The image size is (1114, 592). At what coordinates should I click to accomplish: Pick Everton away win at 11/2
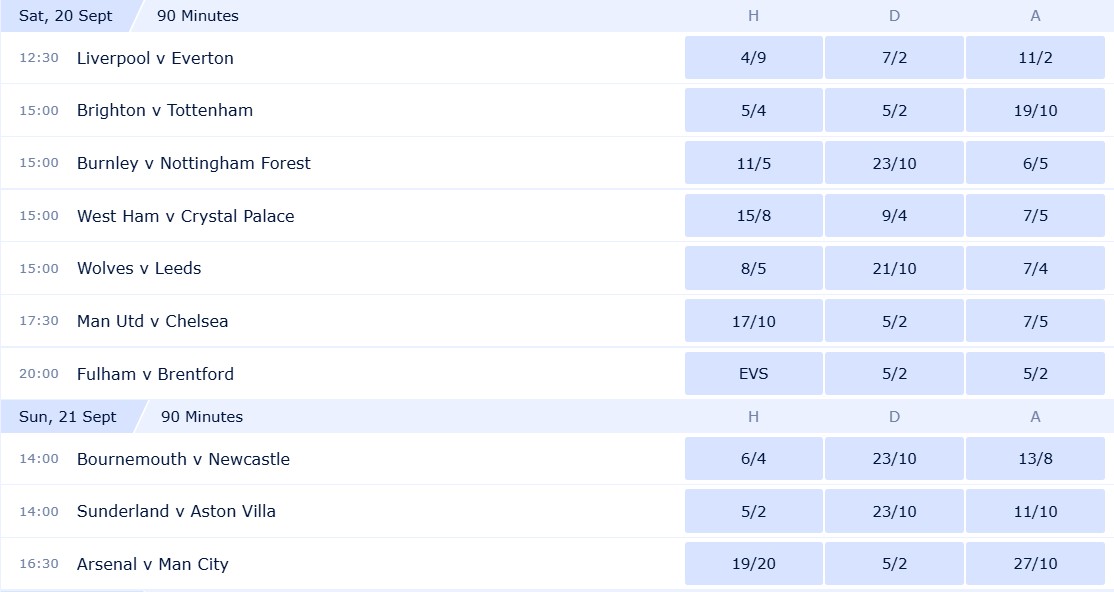1035,58
